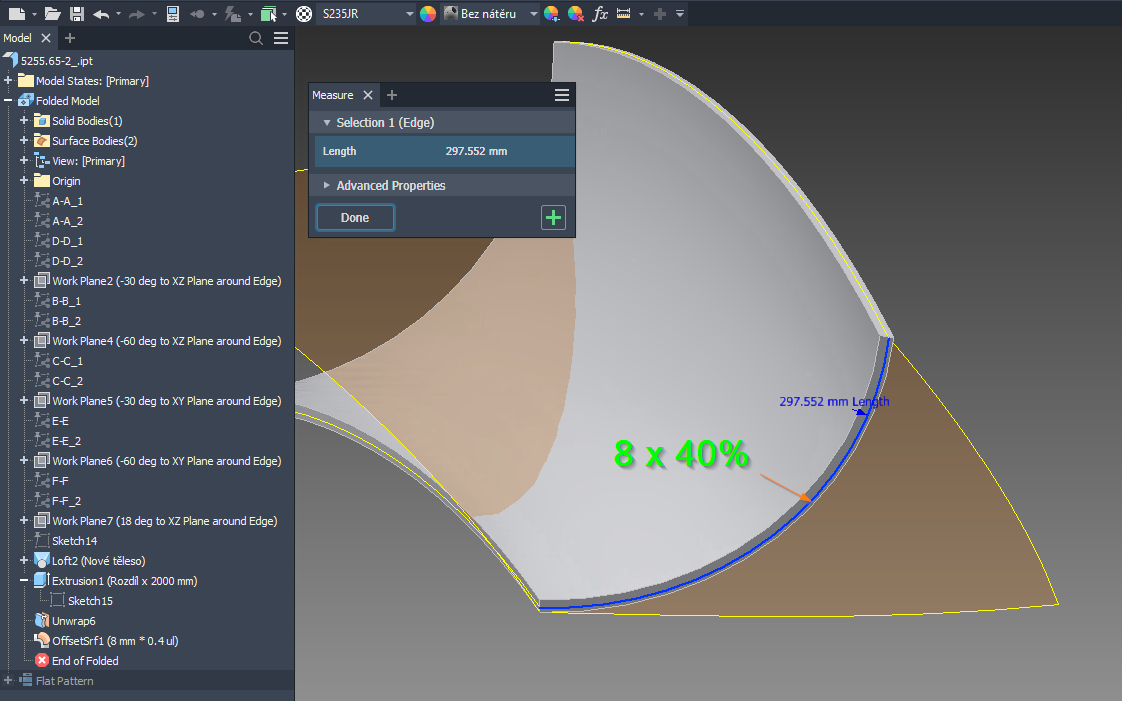Save the current part file
Image resolution: width=1122 pixels, height=701 pixels.
[x=75, y=13]
